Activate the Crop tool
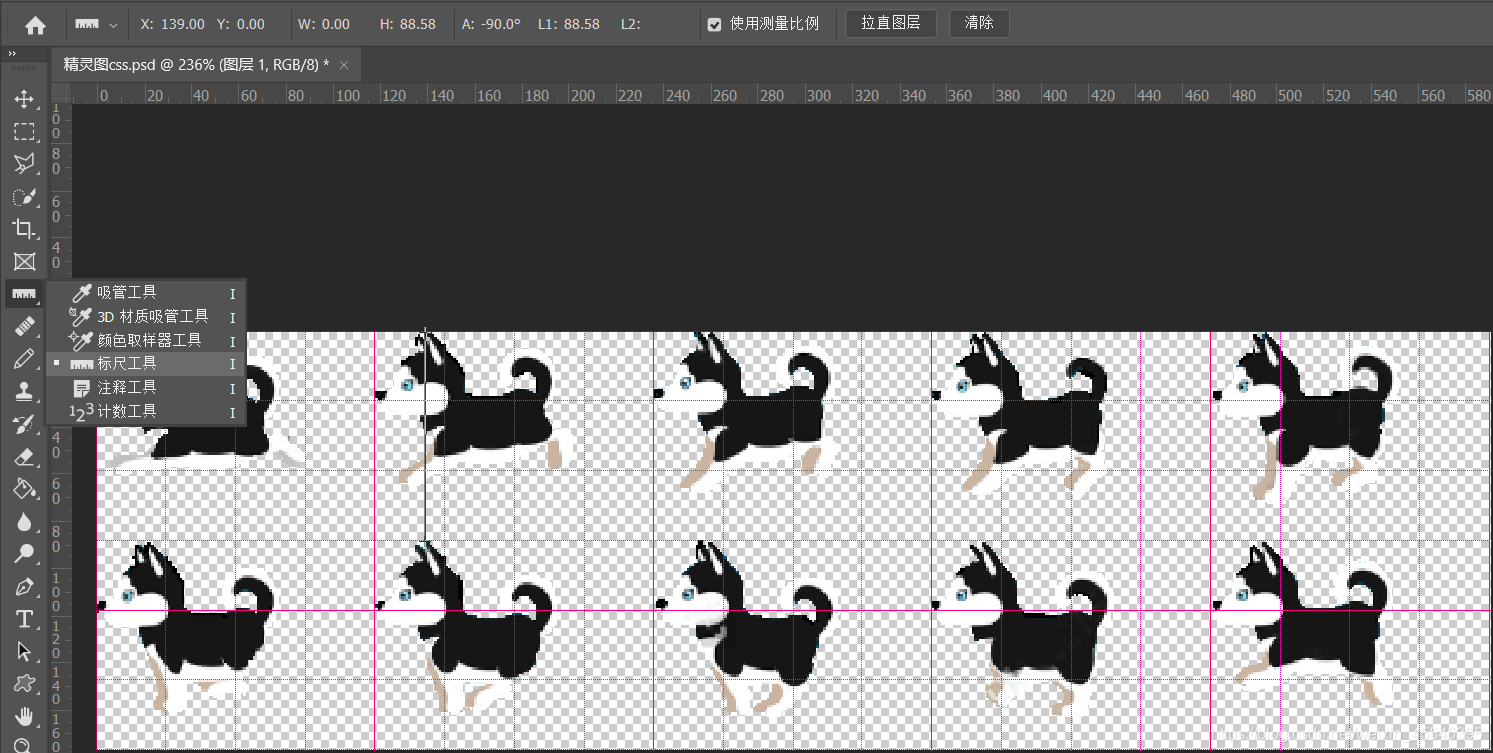 24,229
